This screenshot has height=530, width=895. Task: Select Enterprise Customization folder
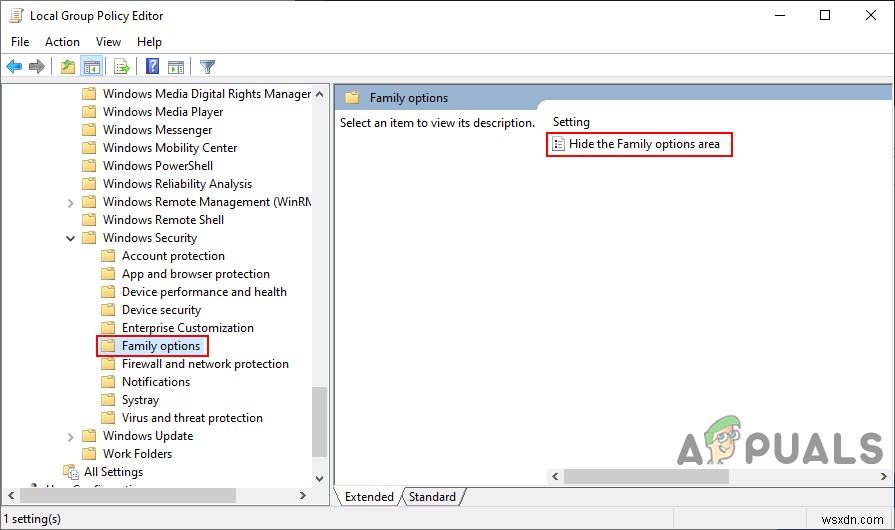pyautogui.click(x=187, y=327)
